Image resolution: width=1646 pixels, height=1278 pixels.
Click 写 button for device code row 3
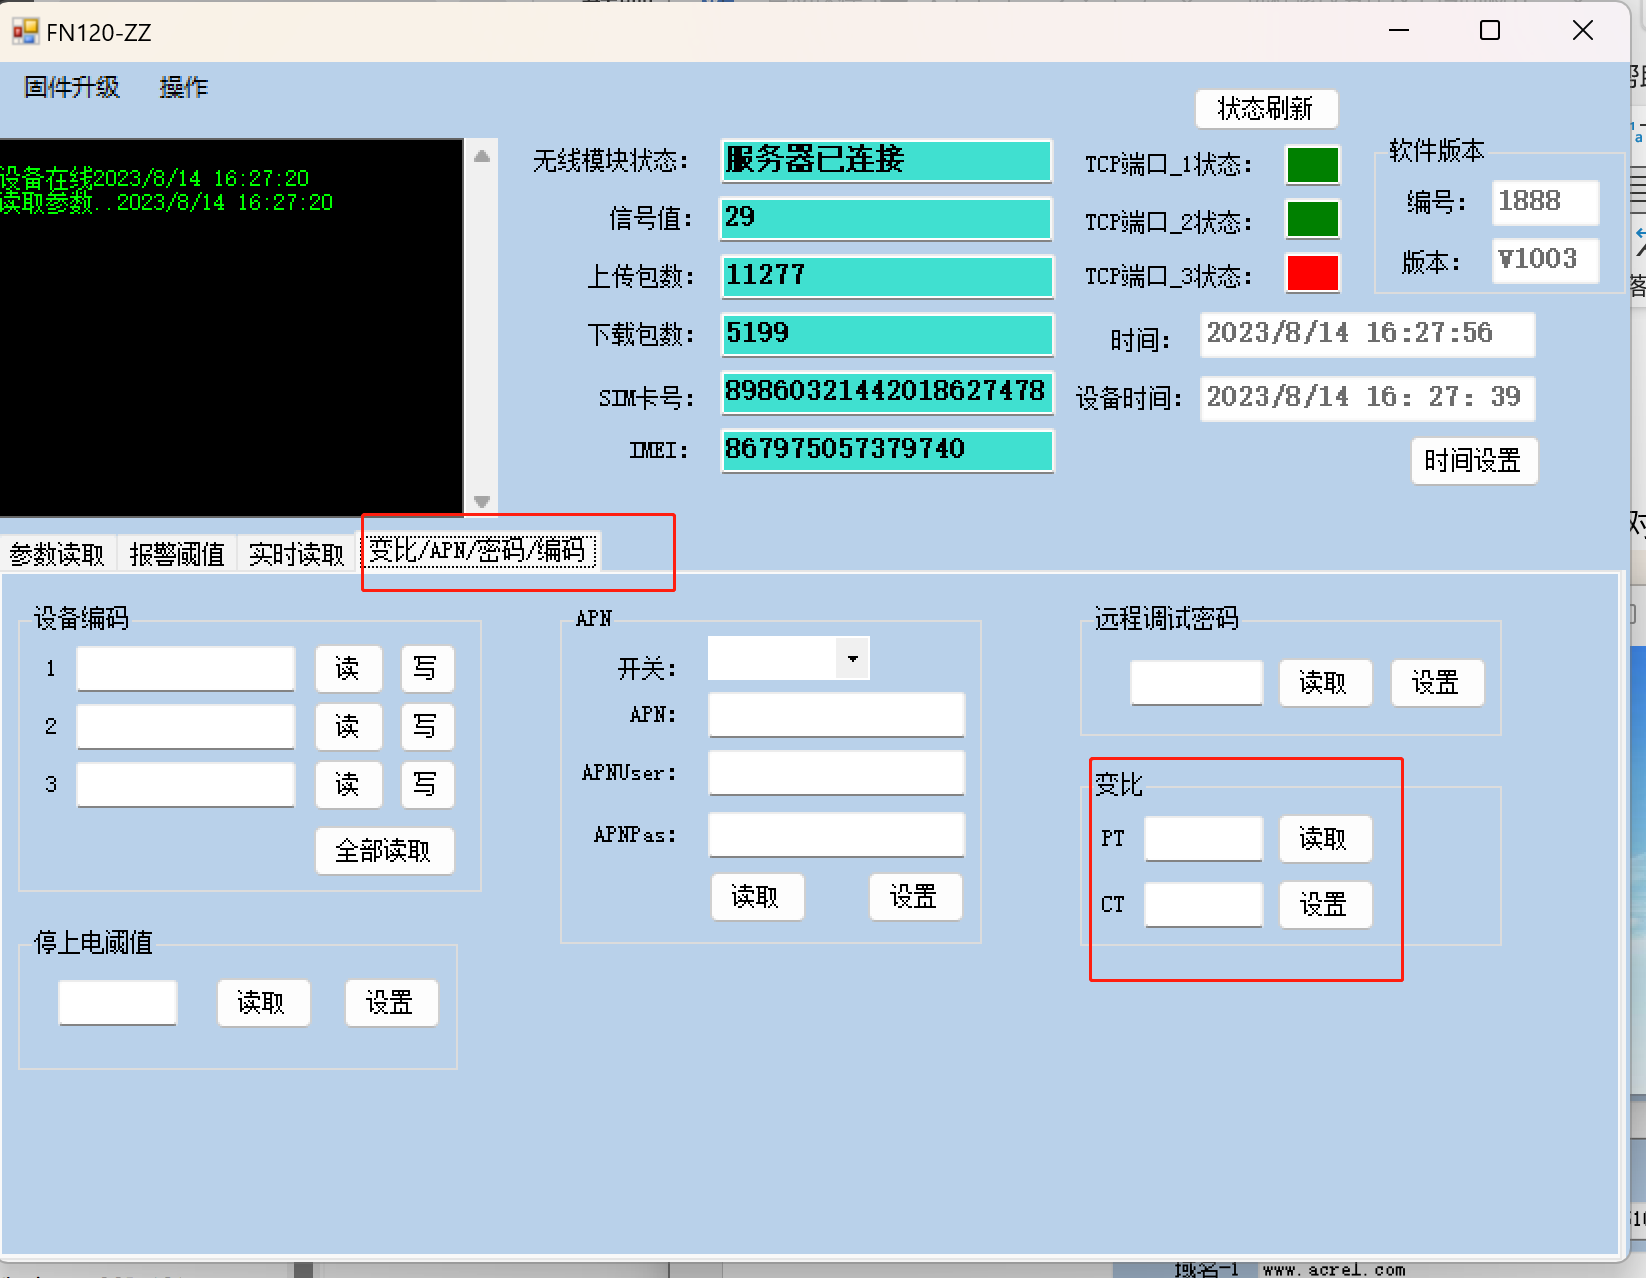tap(426, 785)
